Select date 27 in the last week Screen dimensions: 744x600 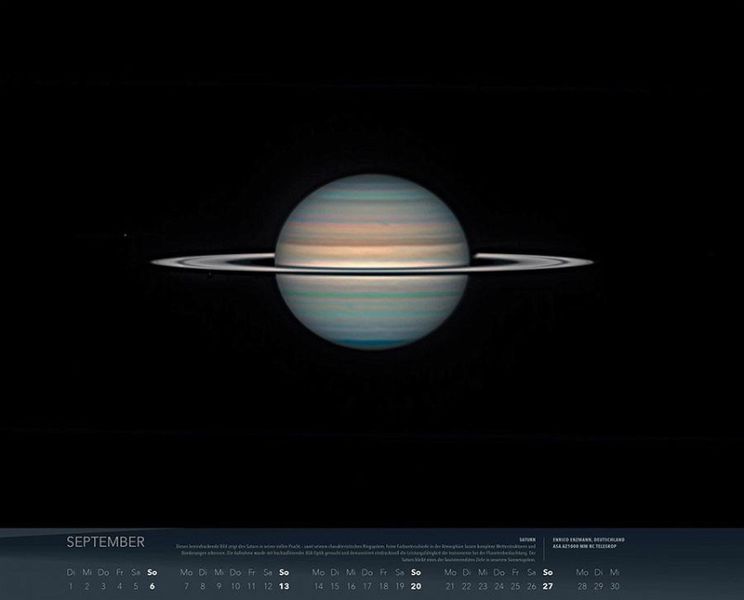tap(547, 586)
